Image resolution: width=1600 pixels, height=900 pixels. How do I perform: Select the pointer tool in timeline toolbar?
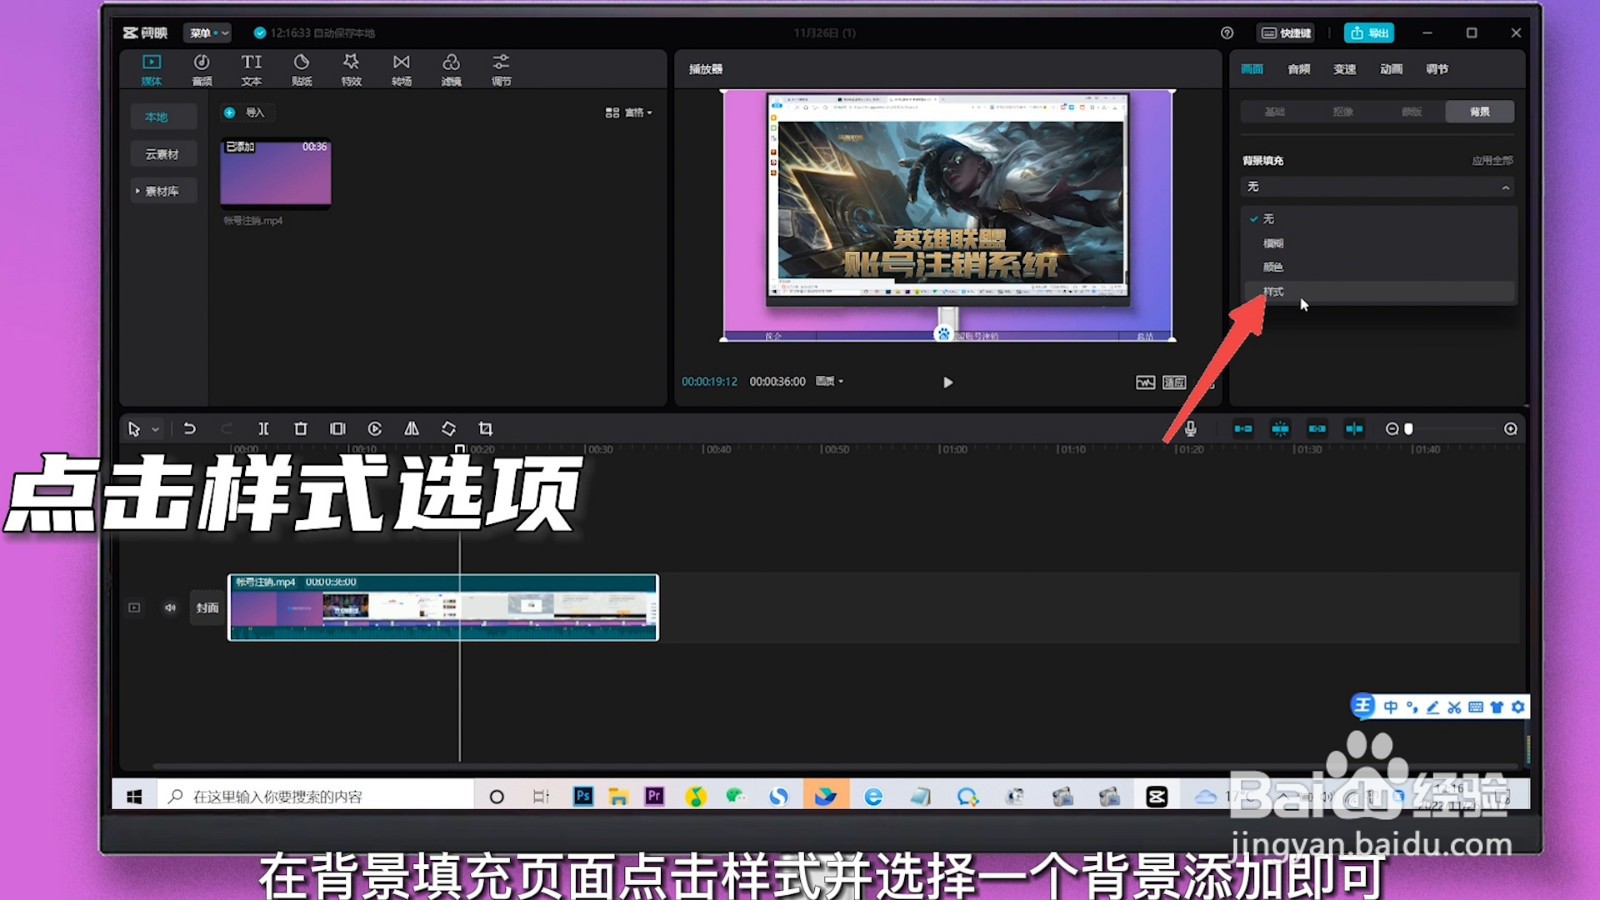coord(134,429)
